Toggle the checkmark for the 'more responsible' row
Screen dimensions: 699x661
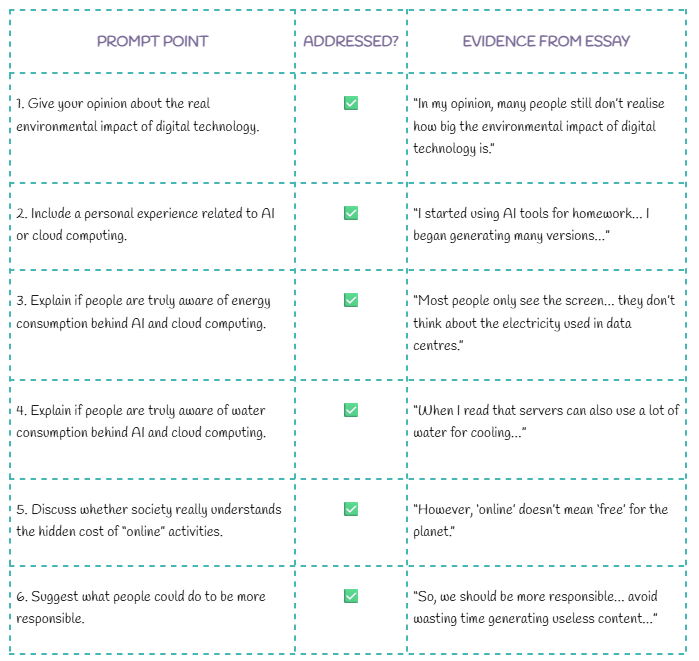pos(351,596)
